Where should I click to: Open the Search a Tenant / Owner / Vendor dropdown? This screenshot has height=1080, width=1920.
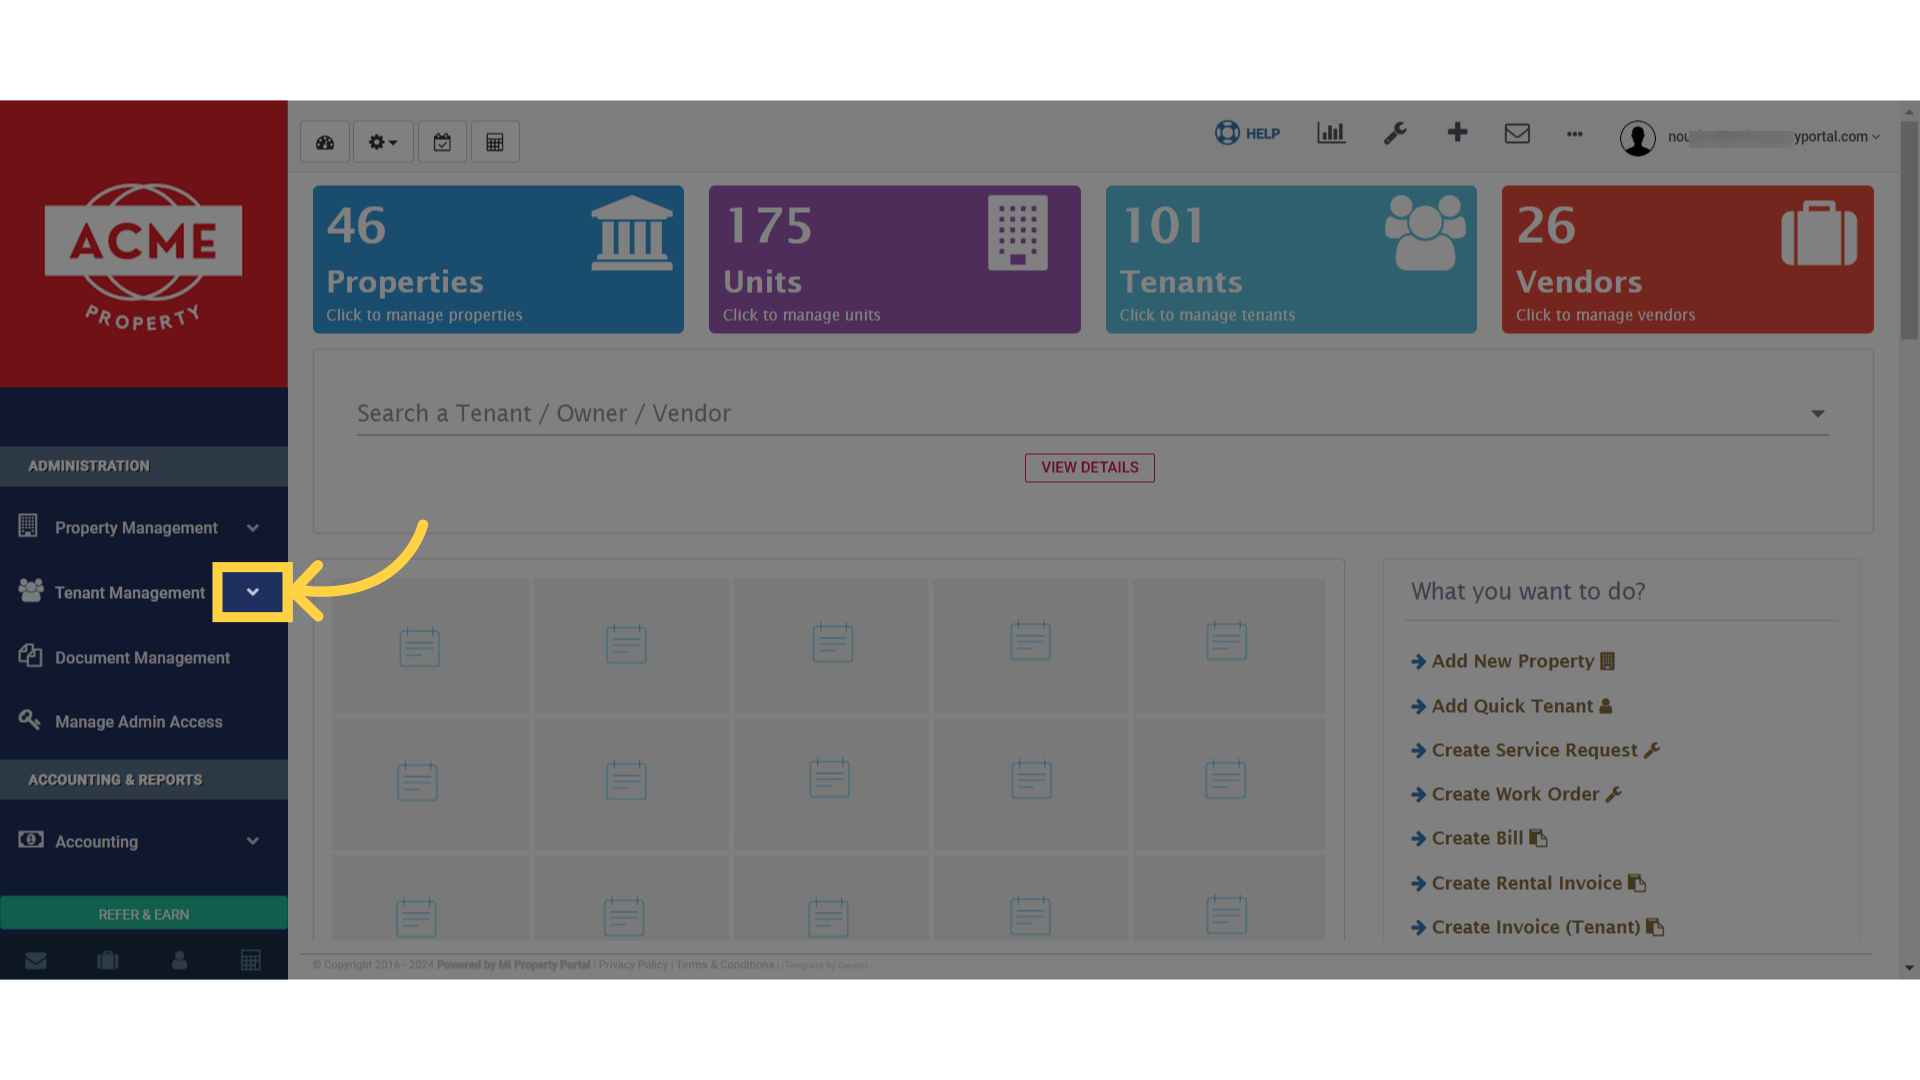[x=1093, y=413]
